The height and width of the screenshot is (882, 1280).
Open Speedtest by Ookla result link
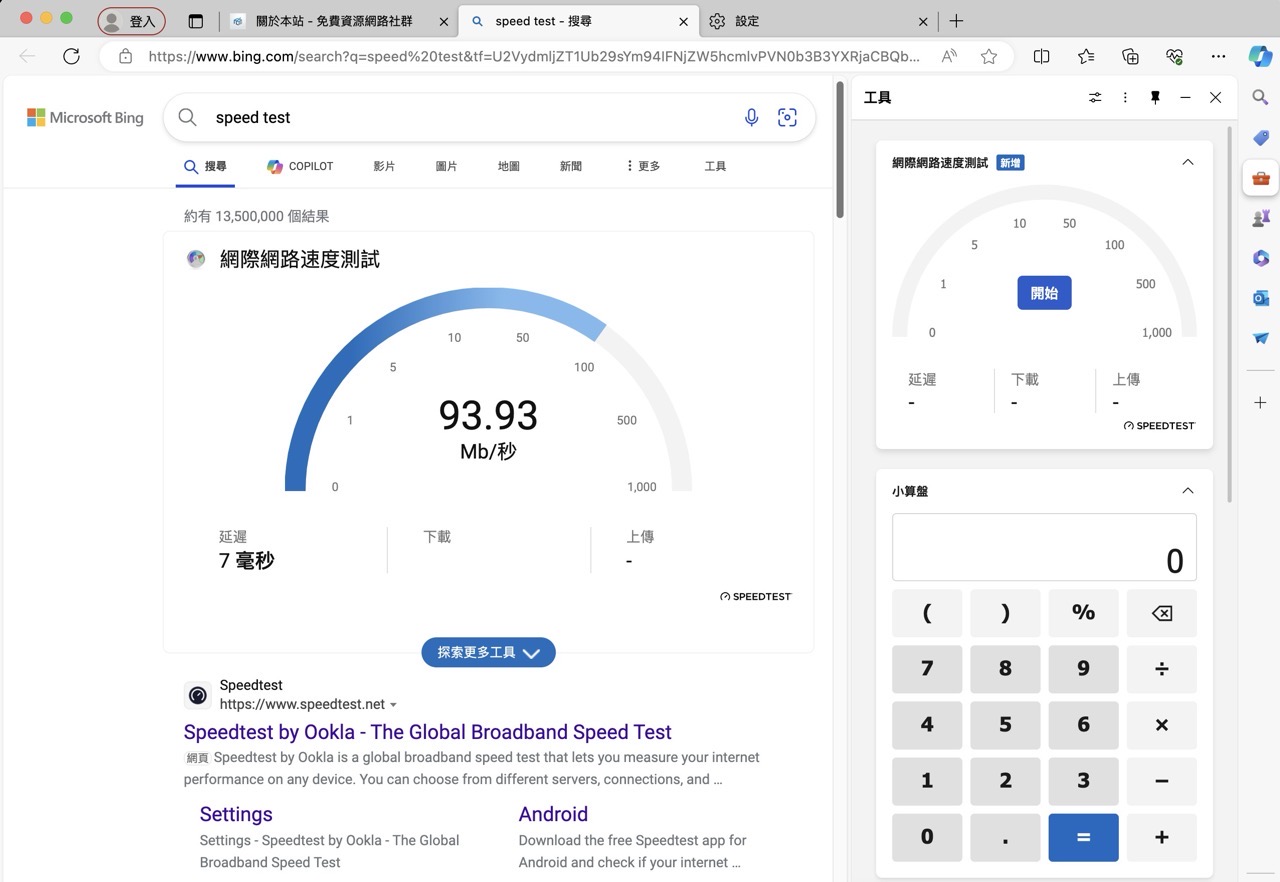point(427,732)
